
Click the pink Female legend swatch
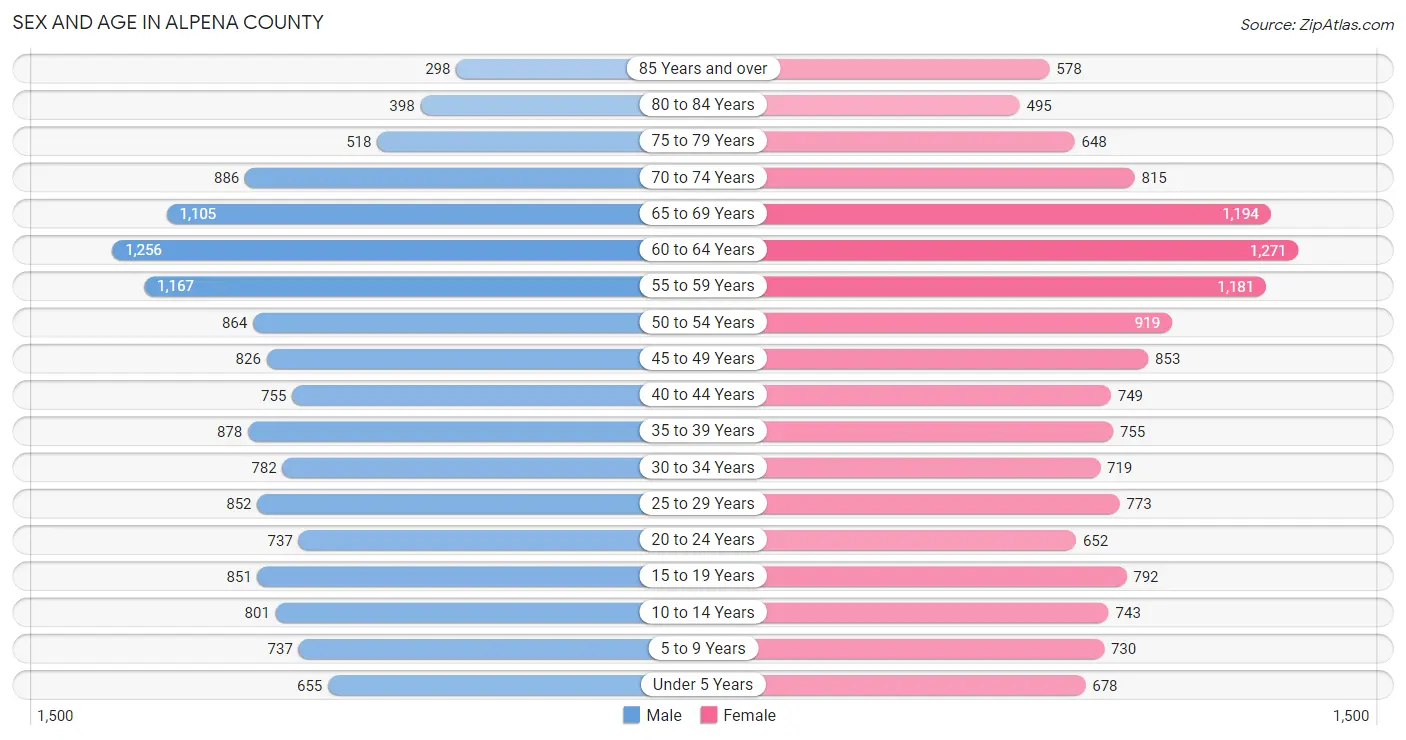pyautogui.click(x=709, y=715)
